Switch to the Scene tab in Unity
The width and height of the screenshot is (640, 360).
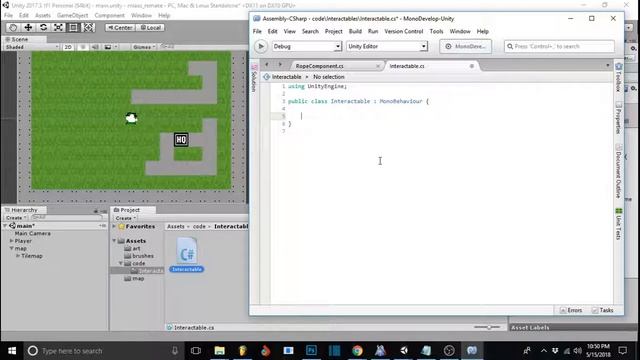(20, 39)
